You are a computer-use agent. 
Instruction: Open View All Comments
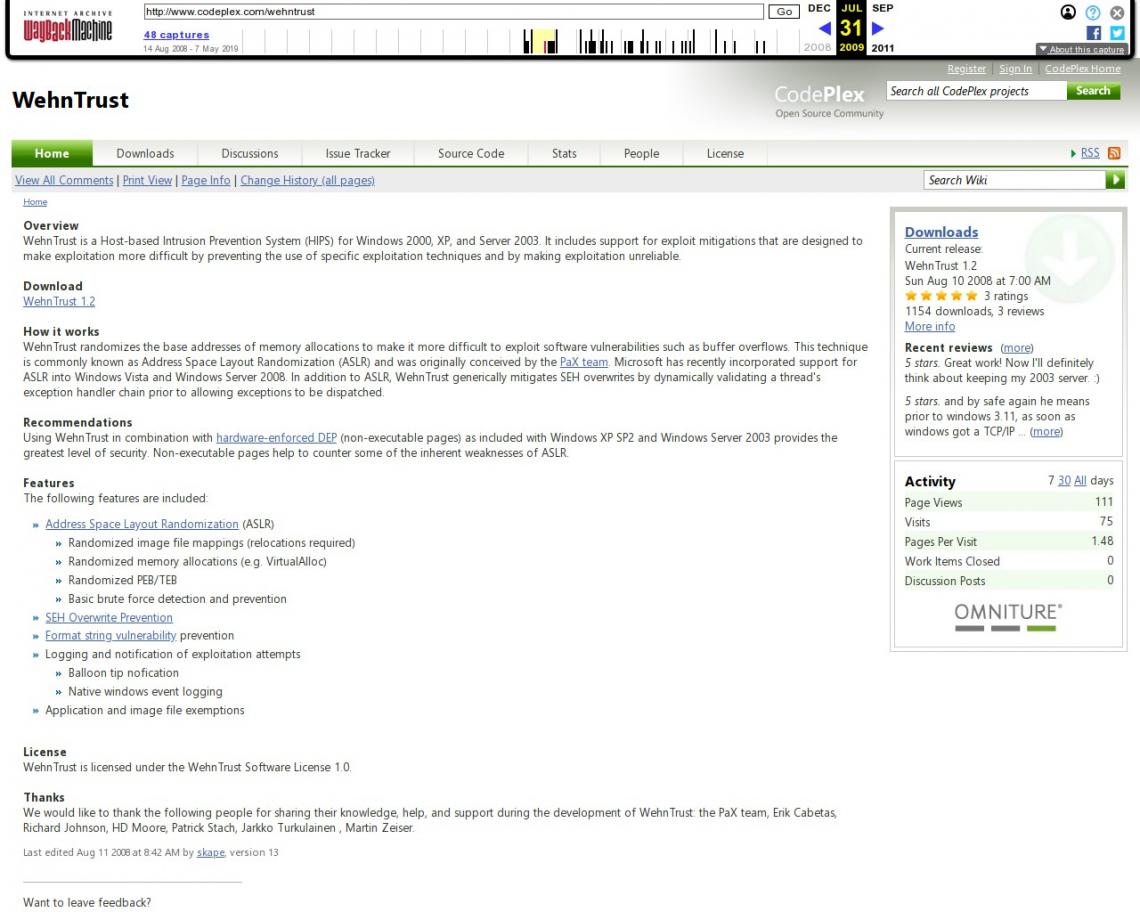[x=64, y=180]
